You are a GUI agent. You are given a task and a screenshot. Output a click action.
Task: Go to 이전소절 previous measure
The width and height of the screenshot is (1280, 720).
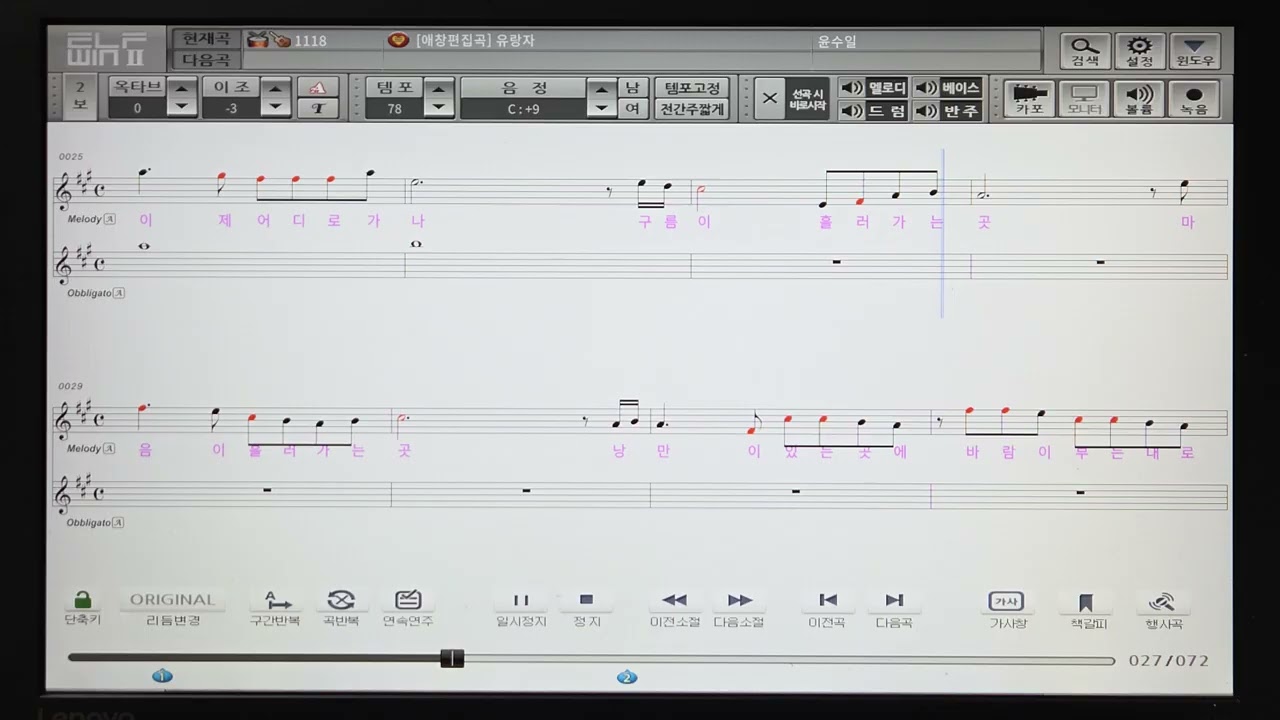[675, 607]
